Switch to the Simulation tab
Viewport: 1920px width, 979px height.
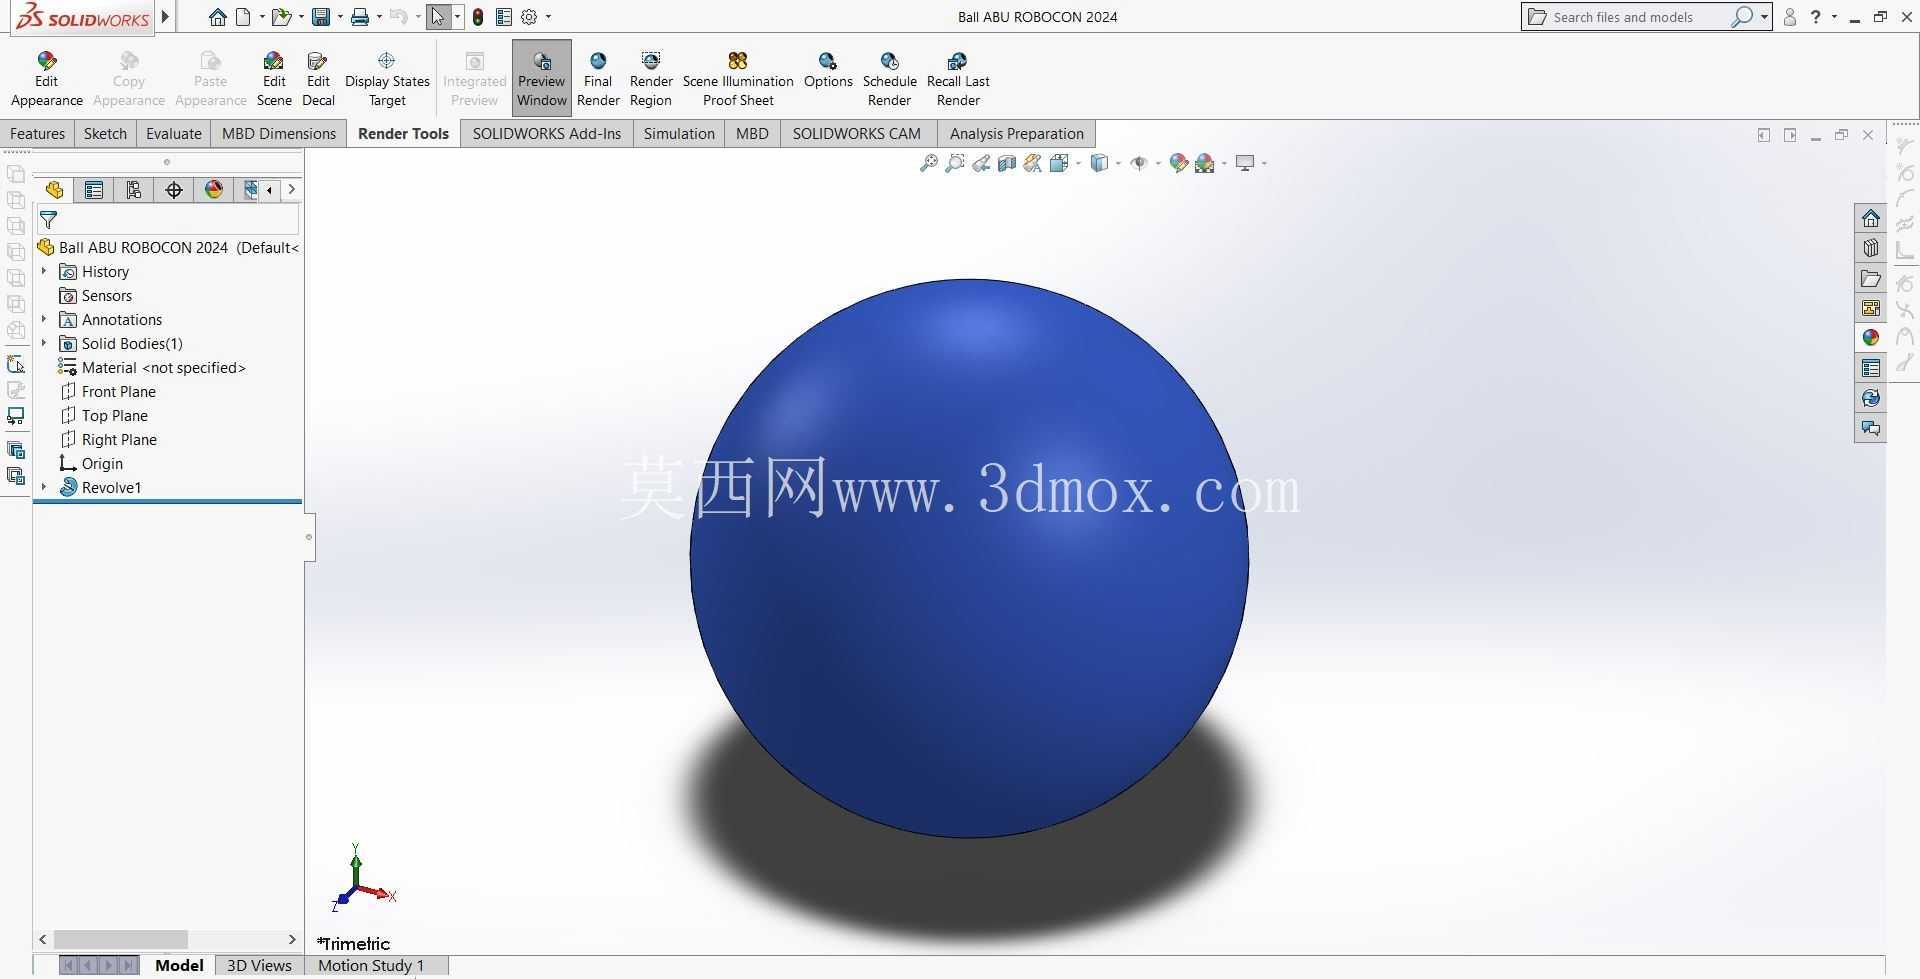(679, 134)
